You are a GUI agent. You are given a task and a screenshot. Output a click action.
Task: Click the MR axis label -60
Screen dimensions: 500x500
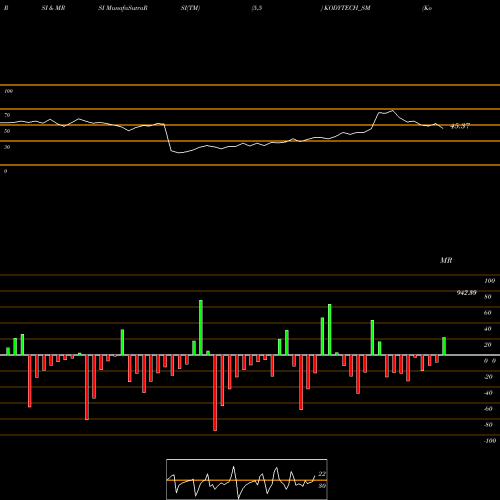point(488,409)
